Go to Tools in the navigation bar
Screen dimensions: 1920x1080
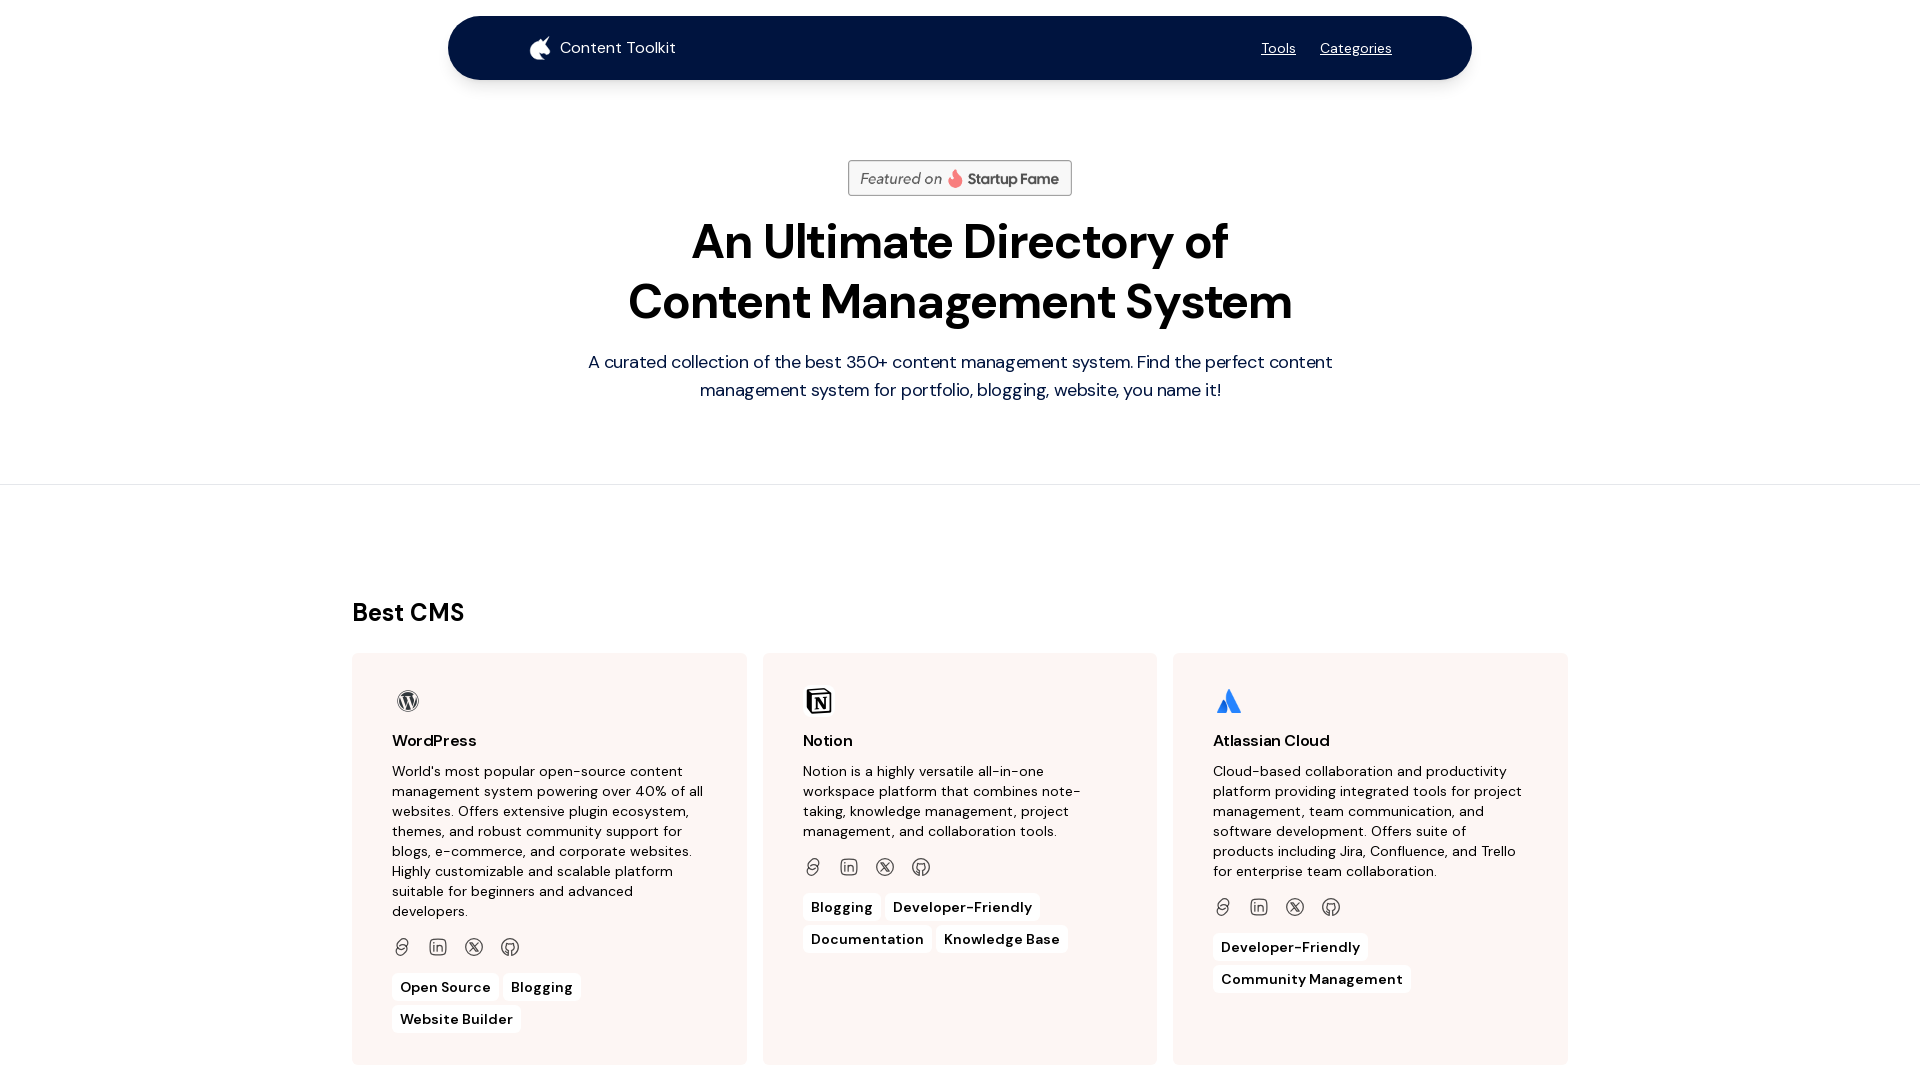click(x=1278, y=48)
